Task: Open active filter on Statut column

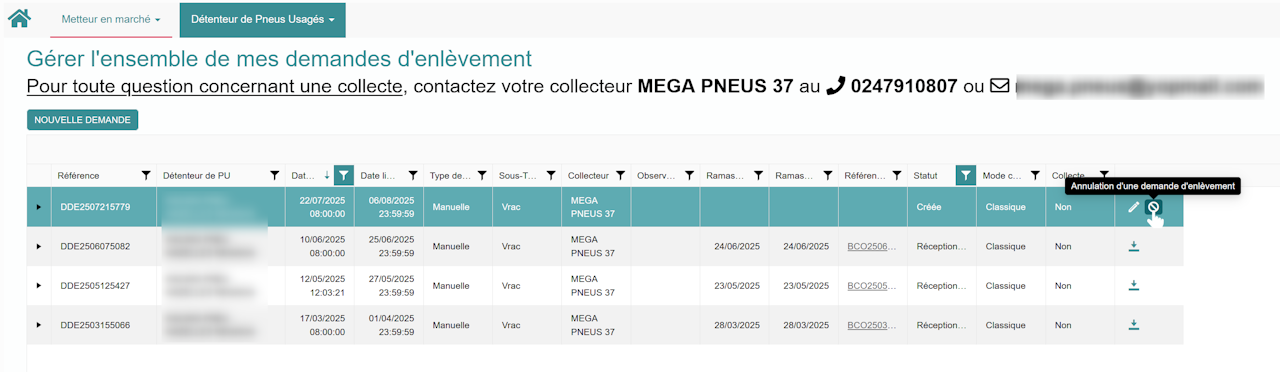Action: 965,175
